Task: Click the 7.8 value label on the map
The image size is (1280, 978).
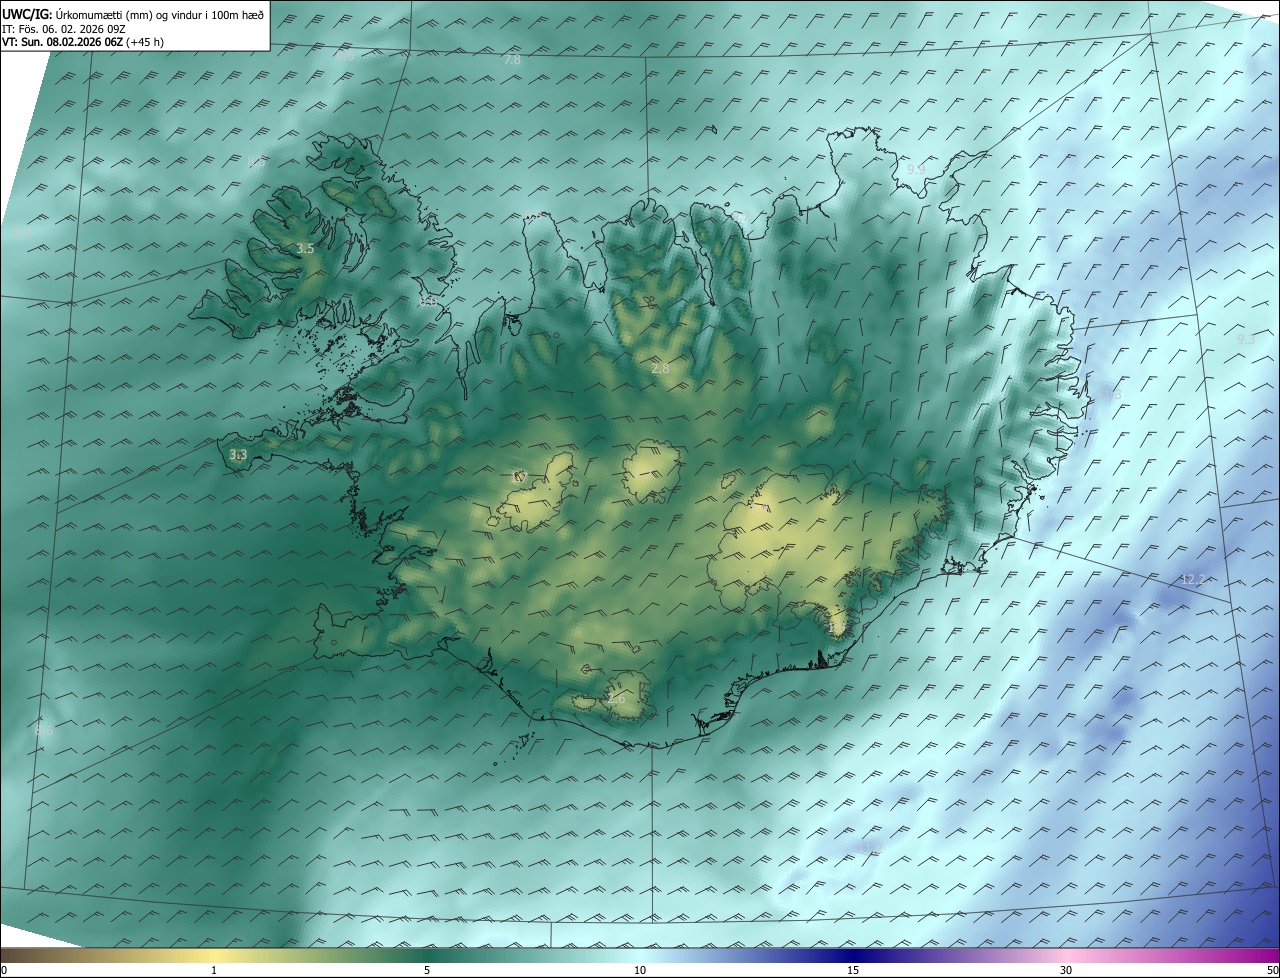Action: (x=512, y=61)
